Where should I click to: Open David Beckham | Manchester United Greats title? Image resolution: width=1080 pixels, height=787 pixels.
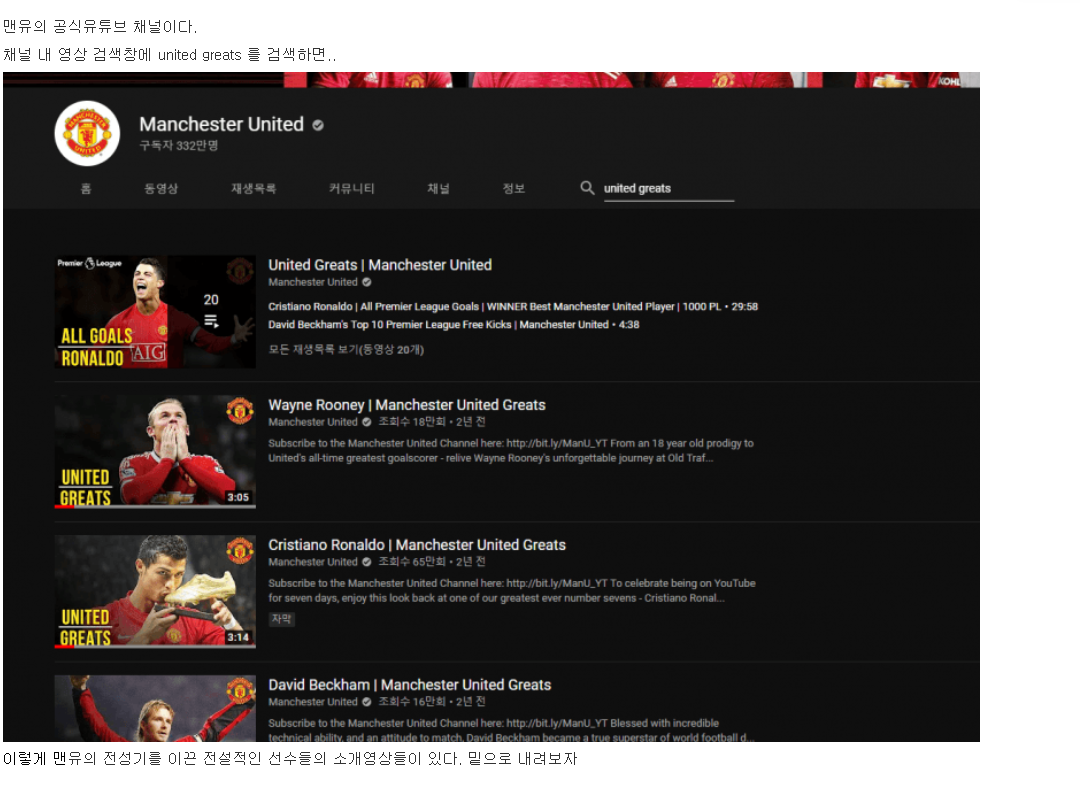(x=410, y=685)
